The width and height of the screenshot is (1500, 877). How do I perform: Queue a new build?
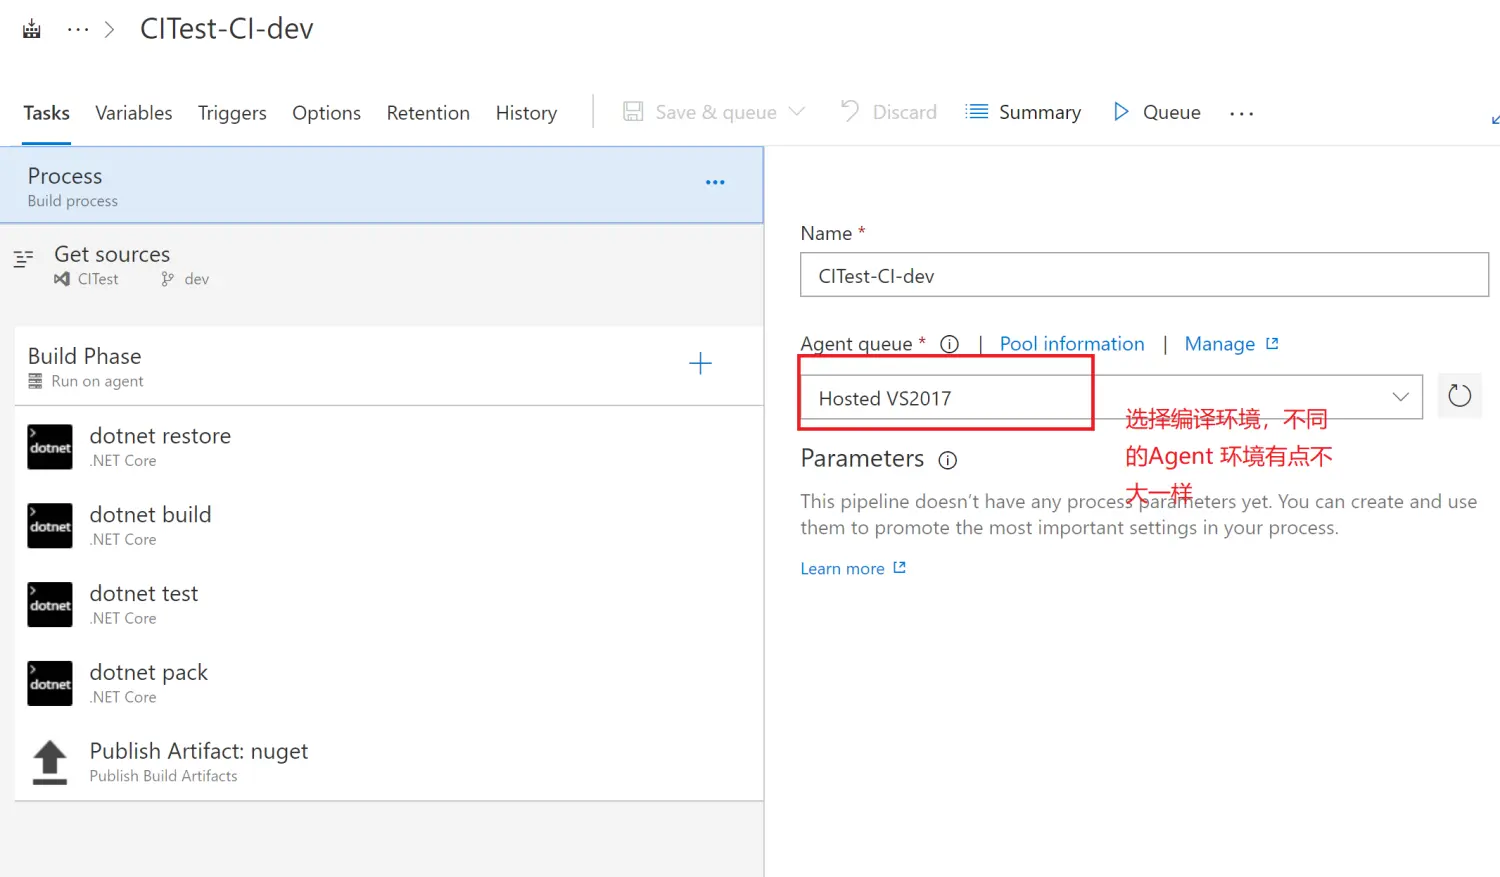coord(1171,112)
